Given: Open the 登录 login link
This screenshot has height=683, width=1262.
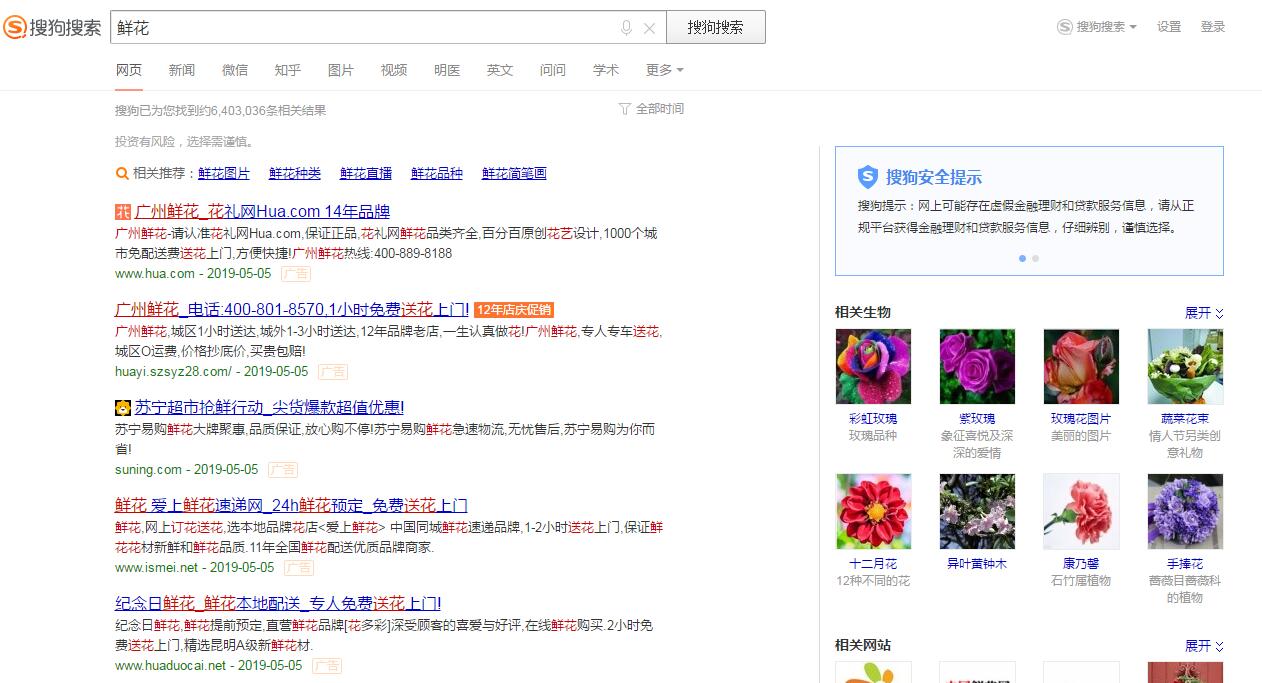Looking at the screenshot, I should 1213,27.
